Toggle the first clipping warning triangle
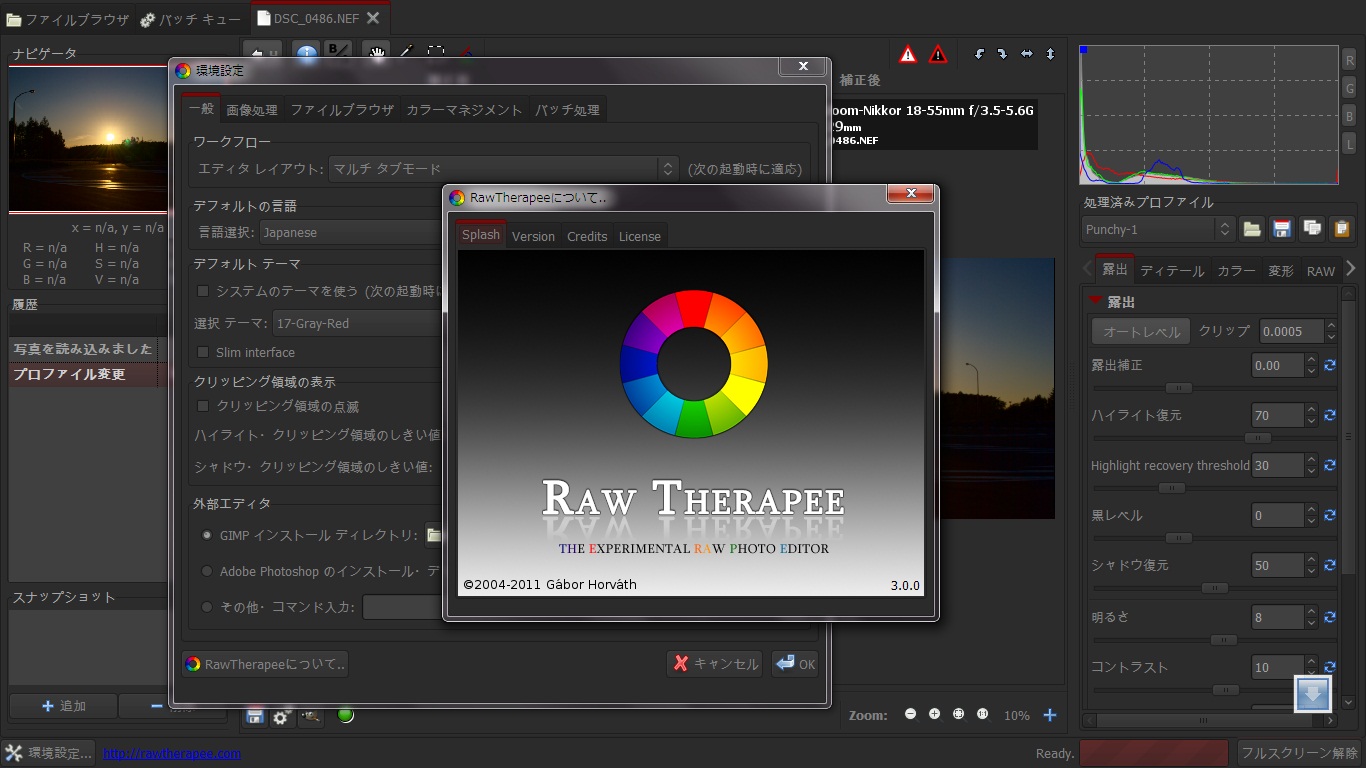This screenshot has width=1366, height=768. coord(908,54)
